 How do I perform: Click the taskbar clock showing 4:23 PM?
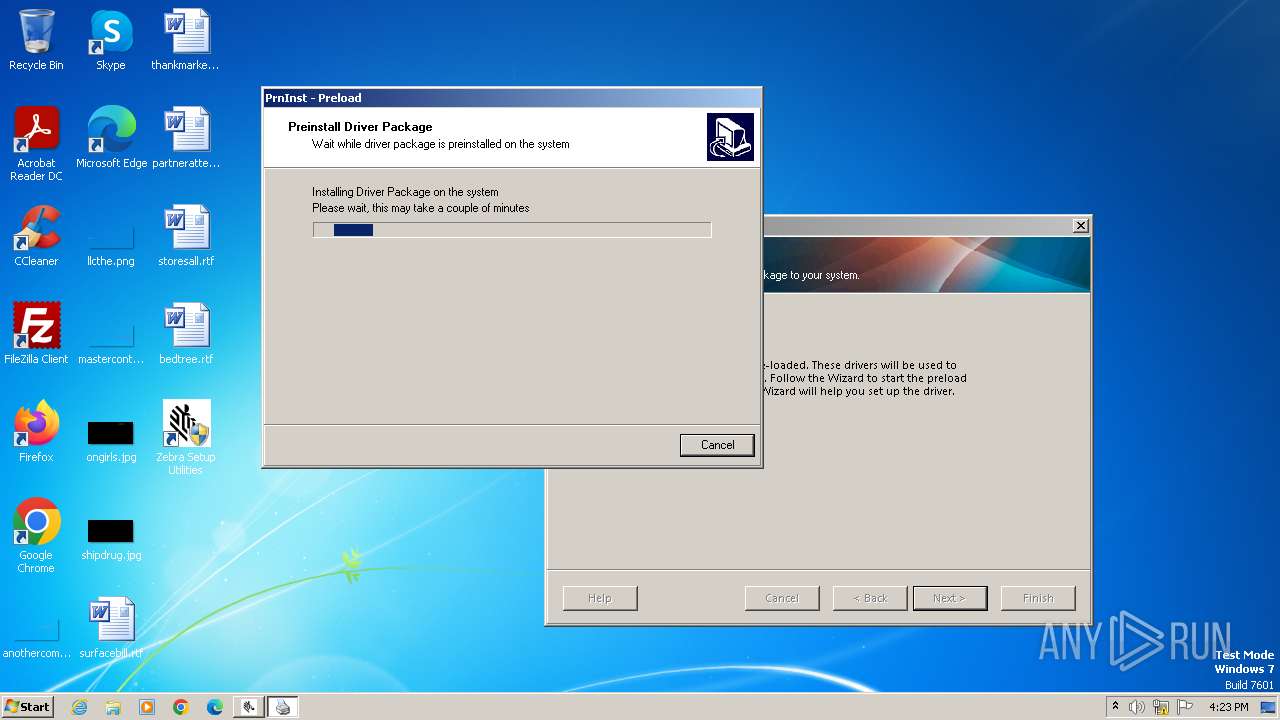1228,707
